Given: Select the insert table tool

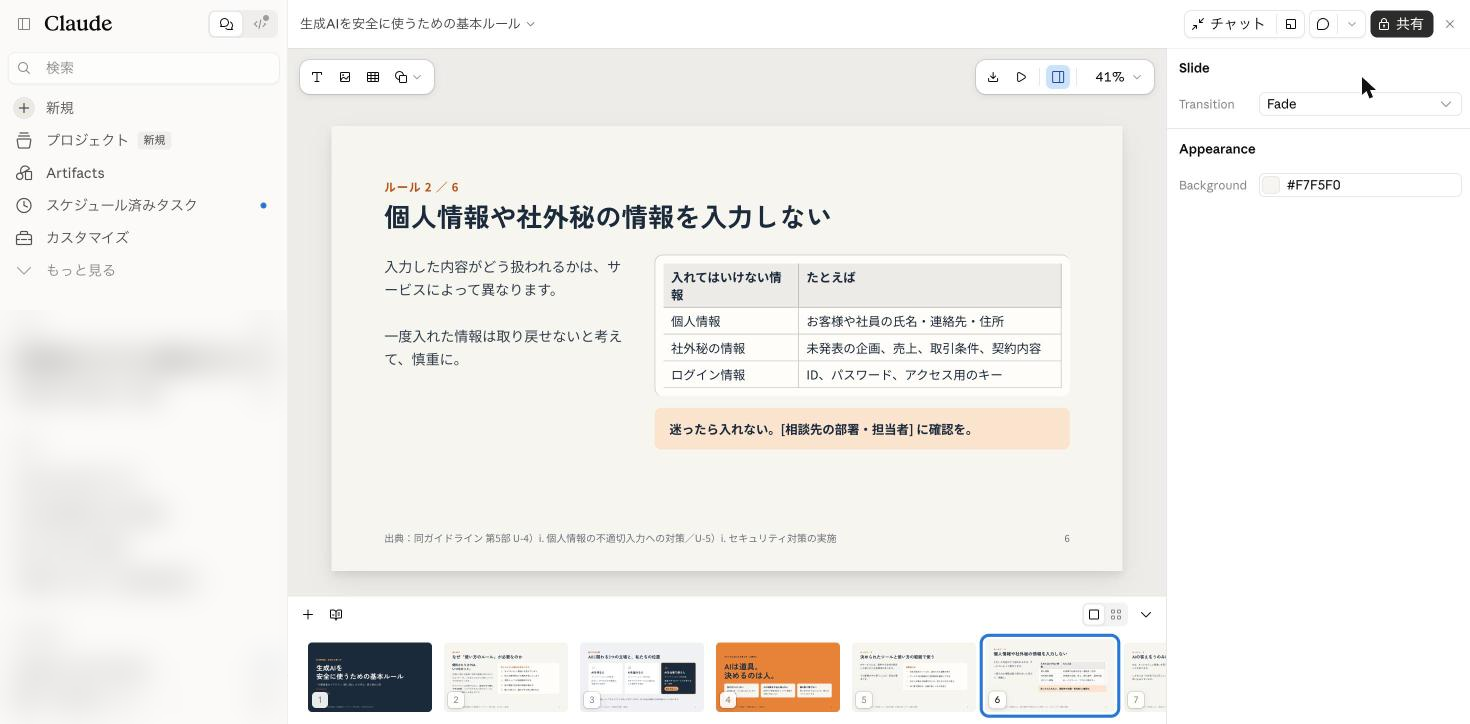Looking at the screenshot, I should (x=373, y=77).
